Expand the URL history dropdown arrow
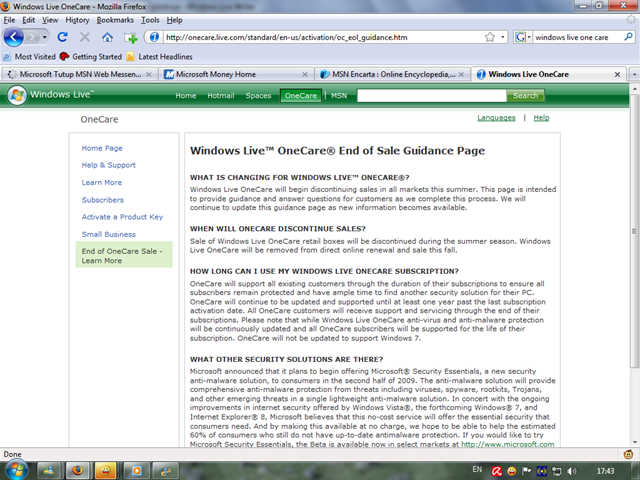The image size is (640, 480). (504, 37)
